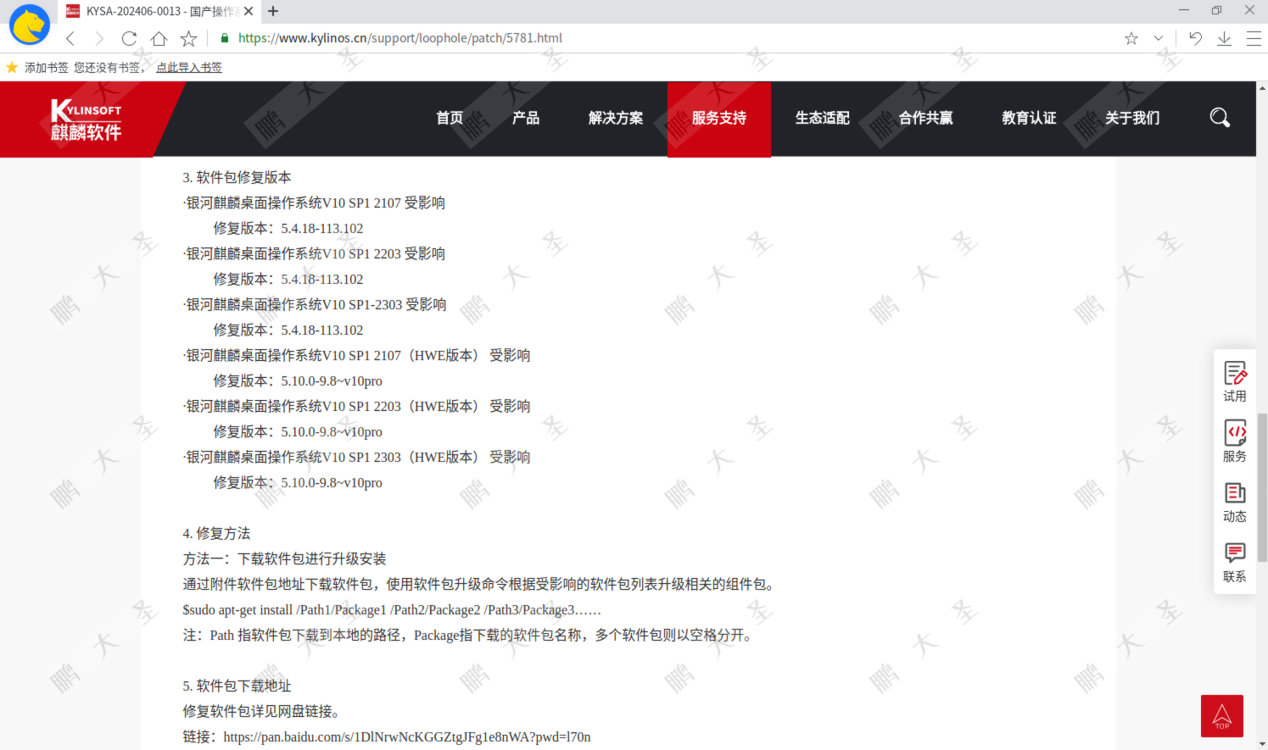Image resolution: width=1268 pixels, height=750 pixels.
Task: Open the 服务支持 nav menu
Action: pyautogui.click(x=719, y=118)
